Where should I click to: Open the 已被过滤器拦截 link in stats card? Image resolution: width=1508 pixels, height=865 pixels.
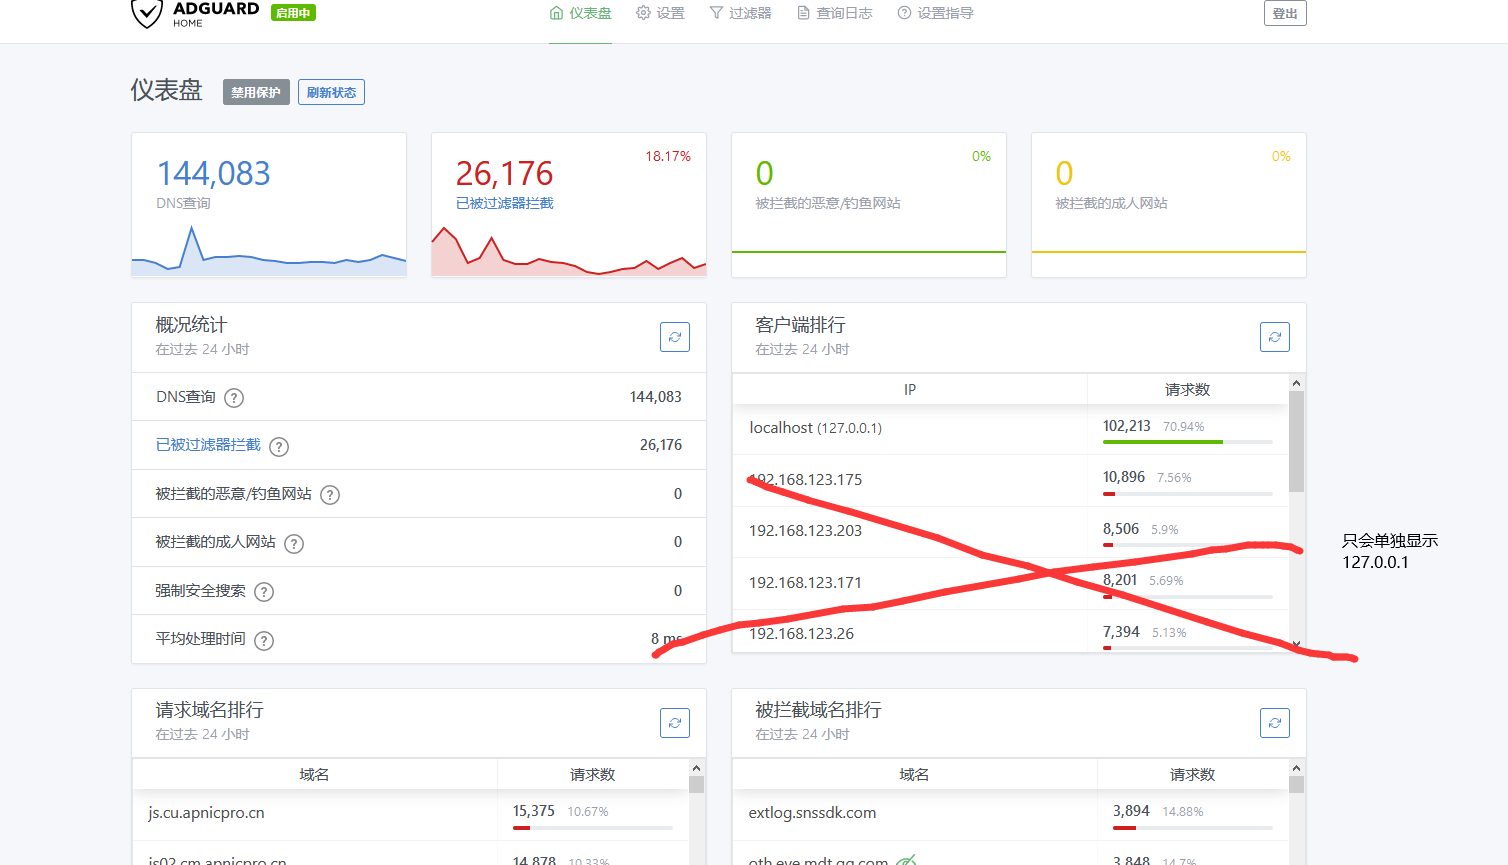pos(504,203)
